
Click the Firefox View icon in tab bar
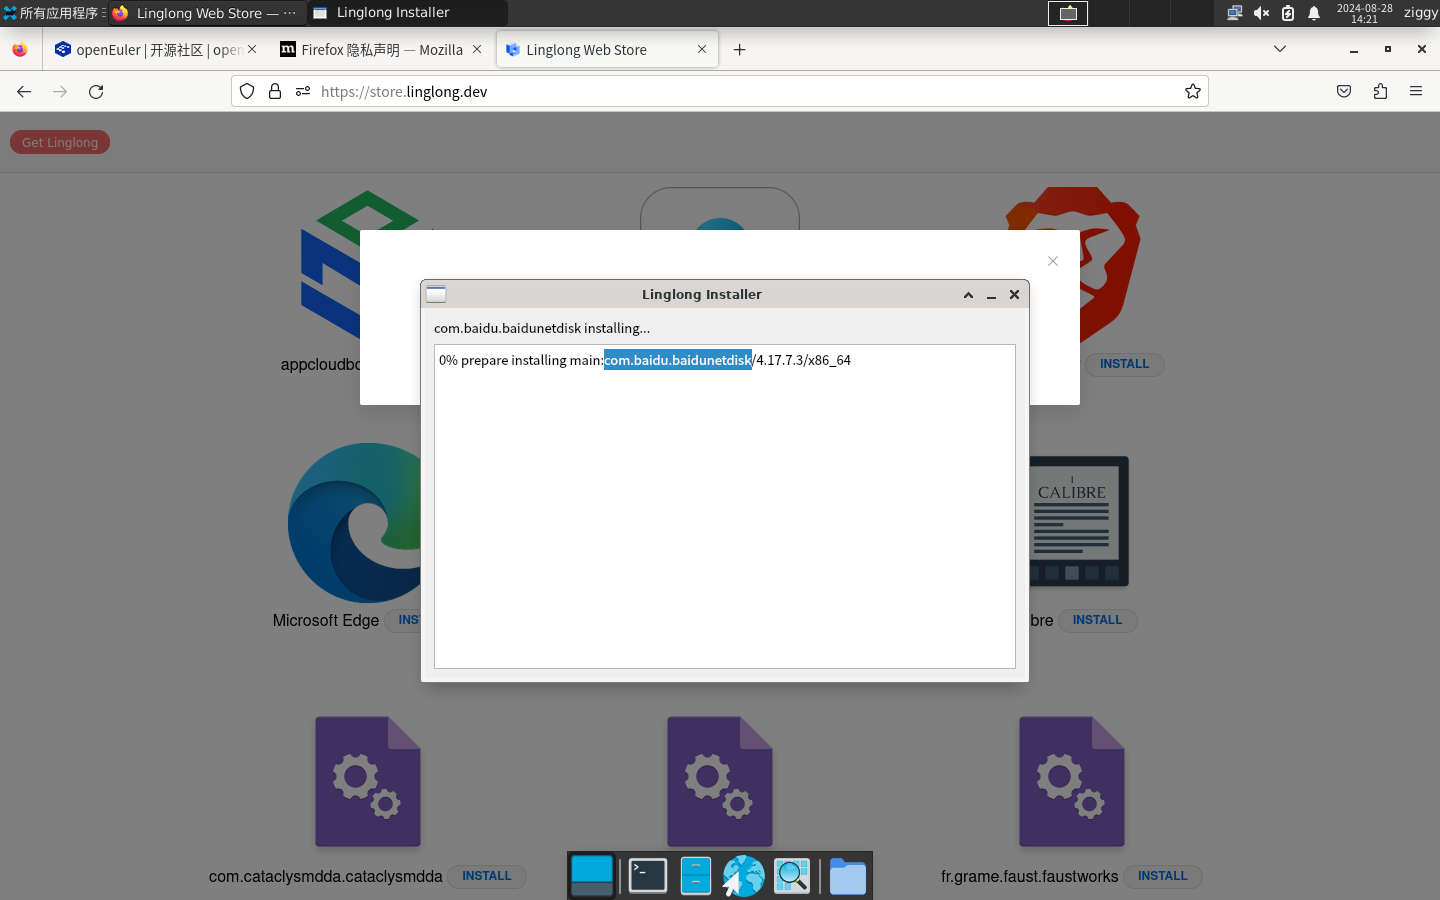(20, 49)
